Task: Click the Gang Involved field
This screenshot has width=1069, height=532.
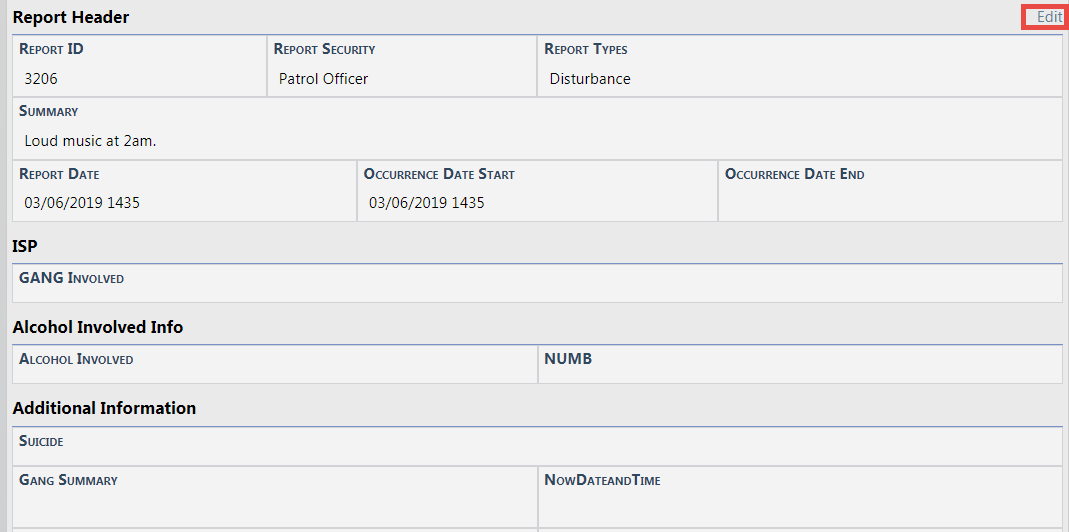Action: (x=538, y=288)
